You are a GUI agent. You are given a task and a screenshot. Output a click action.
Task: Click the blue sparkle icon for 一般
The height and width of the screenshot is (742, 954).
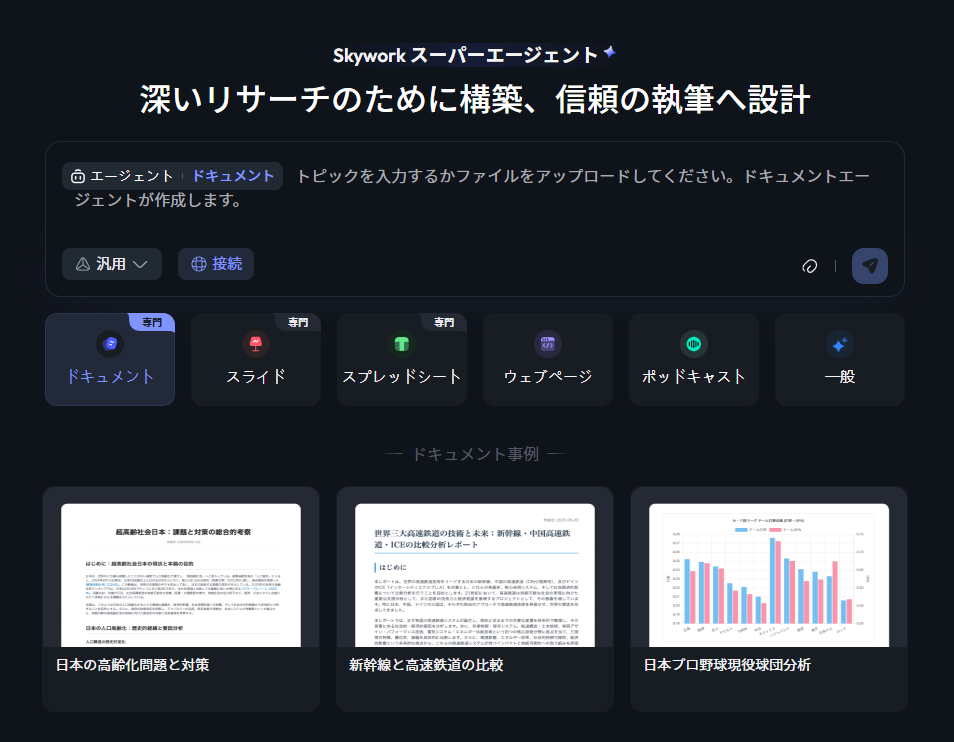(840, 344)
